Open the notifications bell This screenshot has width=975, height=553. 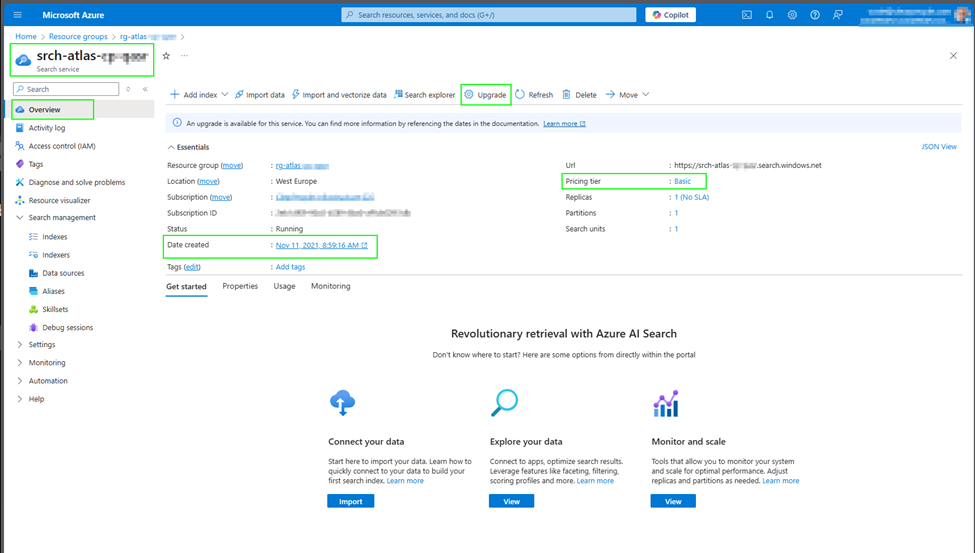coord(770,15)
